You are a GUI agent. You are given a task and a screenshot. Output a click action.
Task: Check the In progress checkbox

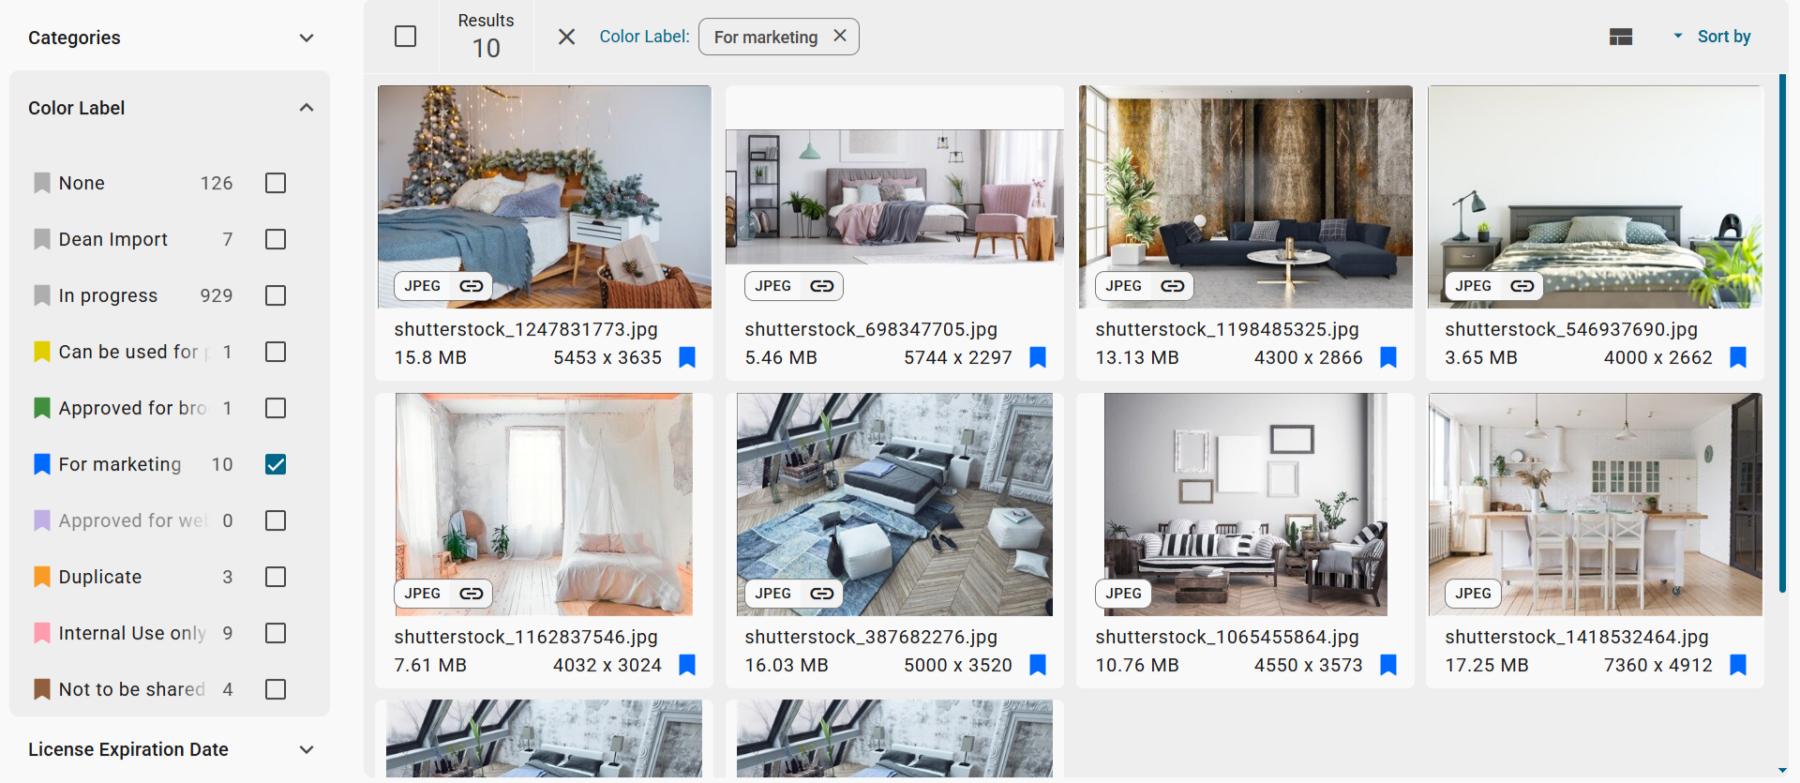point(276,296)
